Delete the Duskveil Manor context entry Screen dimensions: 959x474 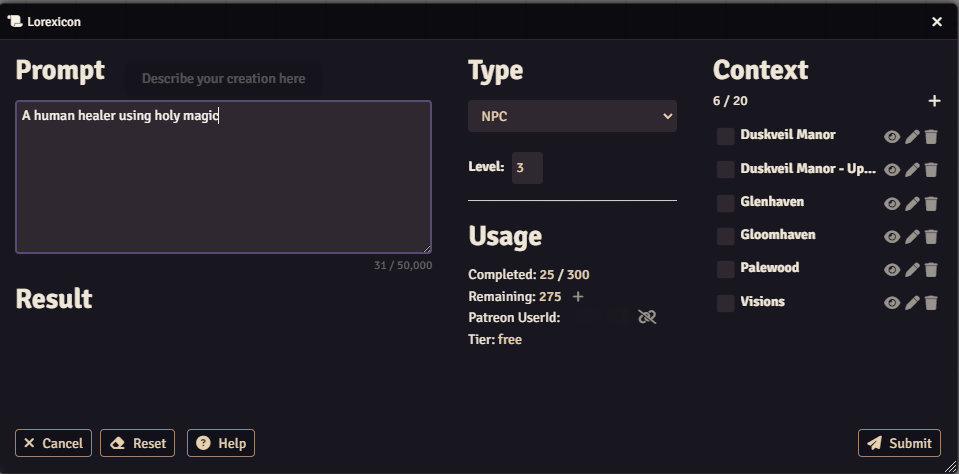click(x=931, y=137)
